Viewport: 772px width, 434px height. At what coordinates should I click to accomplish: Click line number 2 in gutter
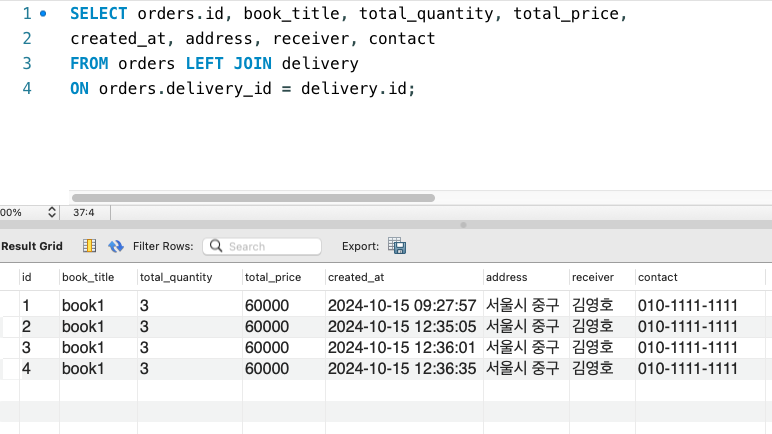click(x=27, y=38)
